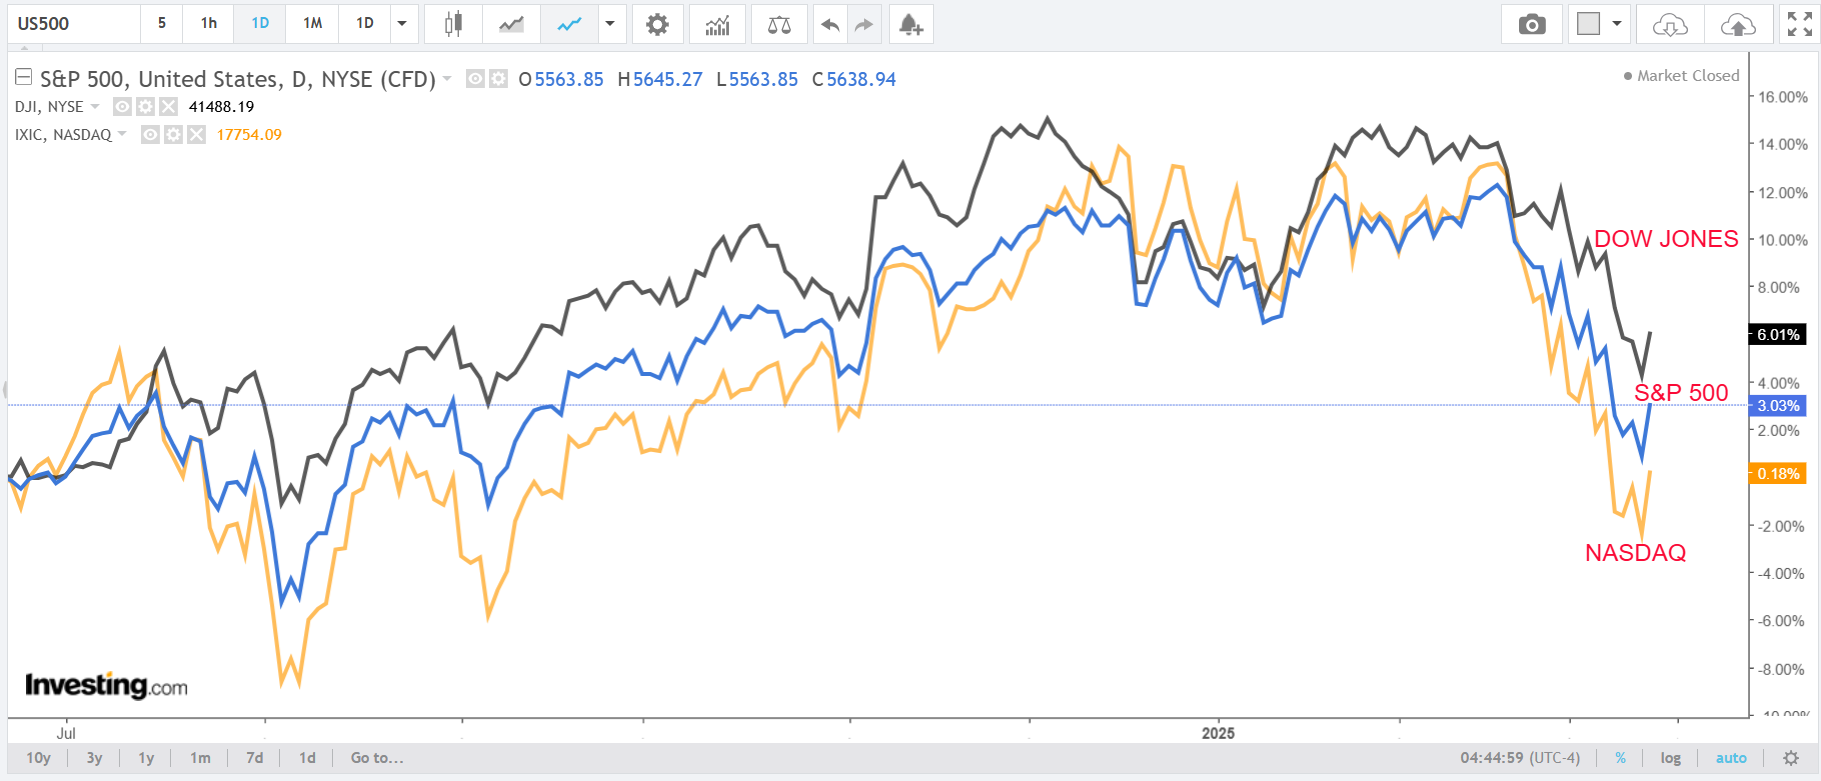The image size is (1821, 781).
Task: Expand the time interval dropdown arrow
Action: point(402,24)
